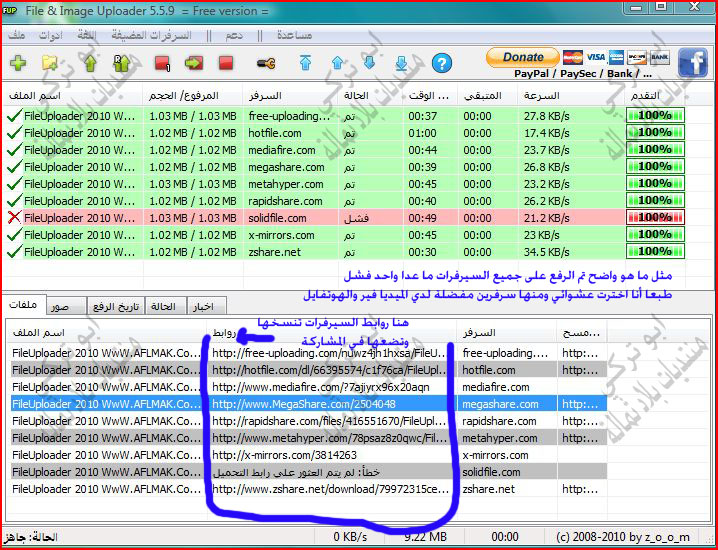Click the double green arrows re-upload icon
This screenshot has width=718, height=550.
point(121,63)
